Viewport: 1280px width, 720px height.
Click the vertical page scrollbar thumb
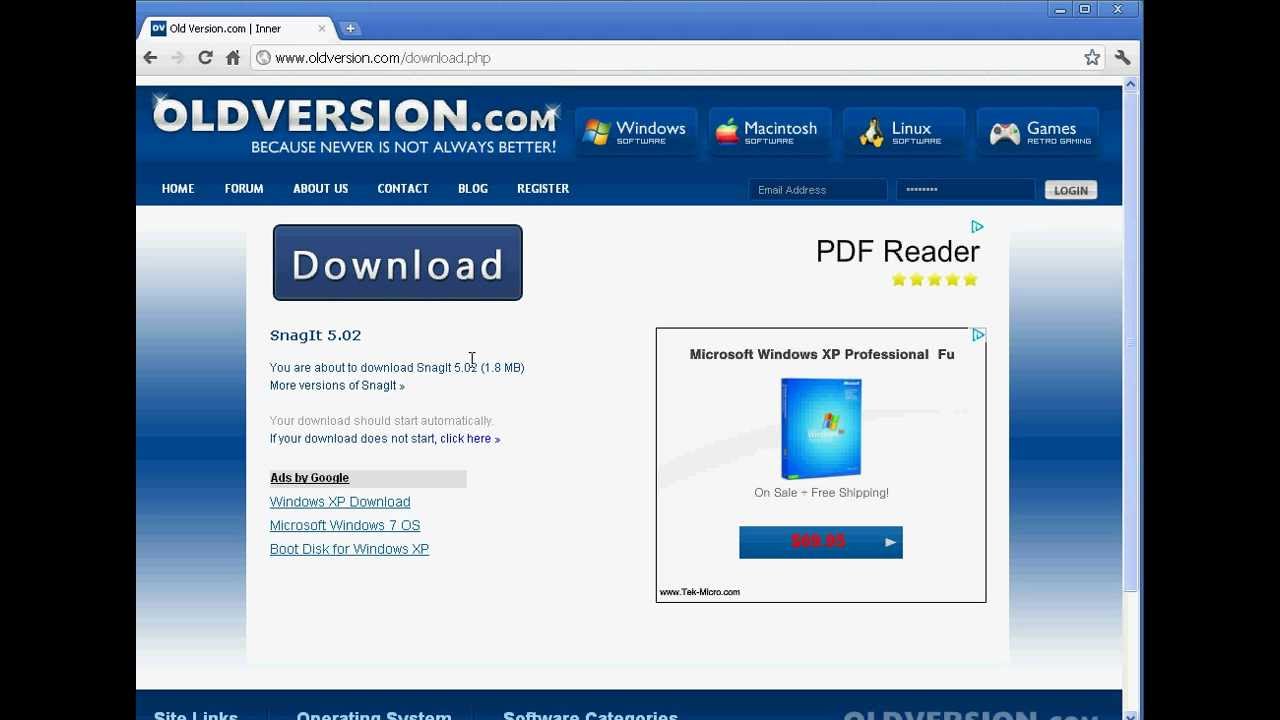[x=1131, y=340]
